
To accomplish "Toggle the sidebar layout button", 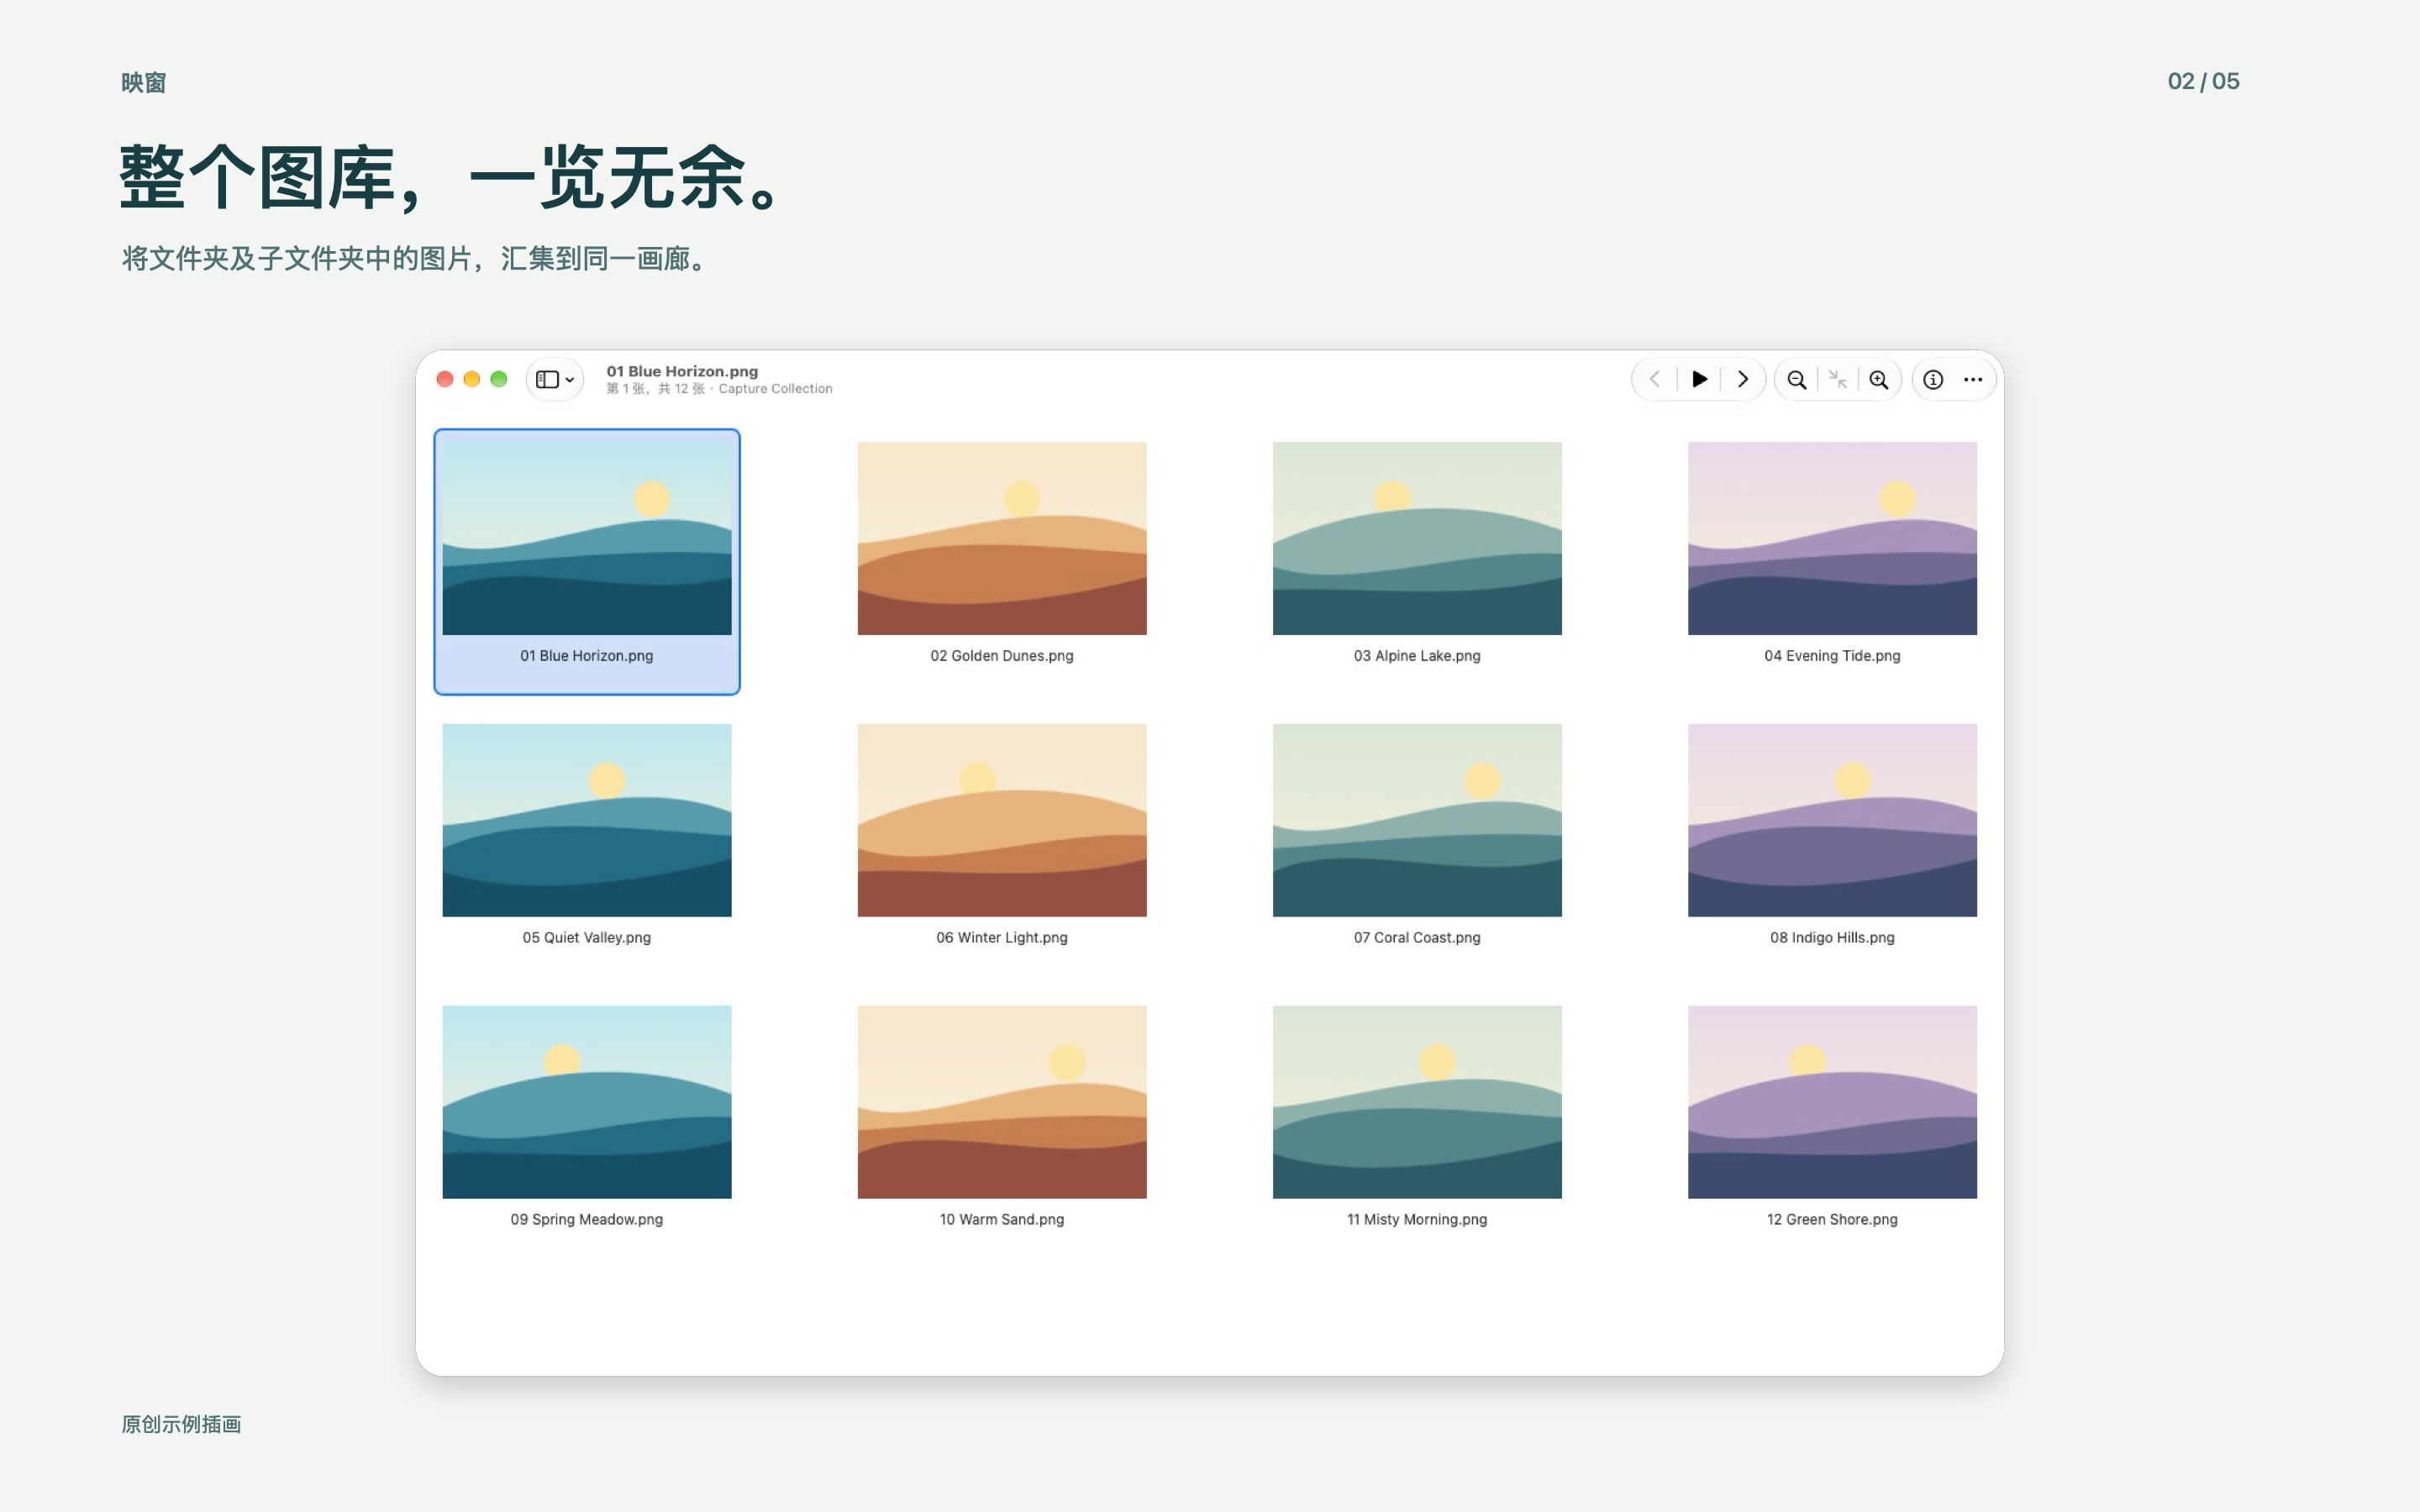I will pos(547,380).
